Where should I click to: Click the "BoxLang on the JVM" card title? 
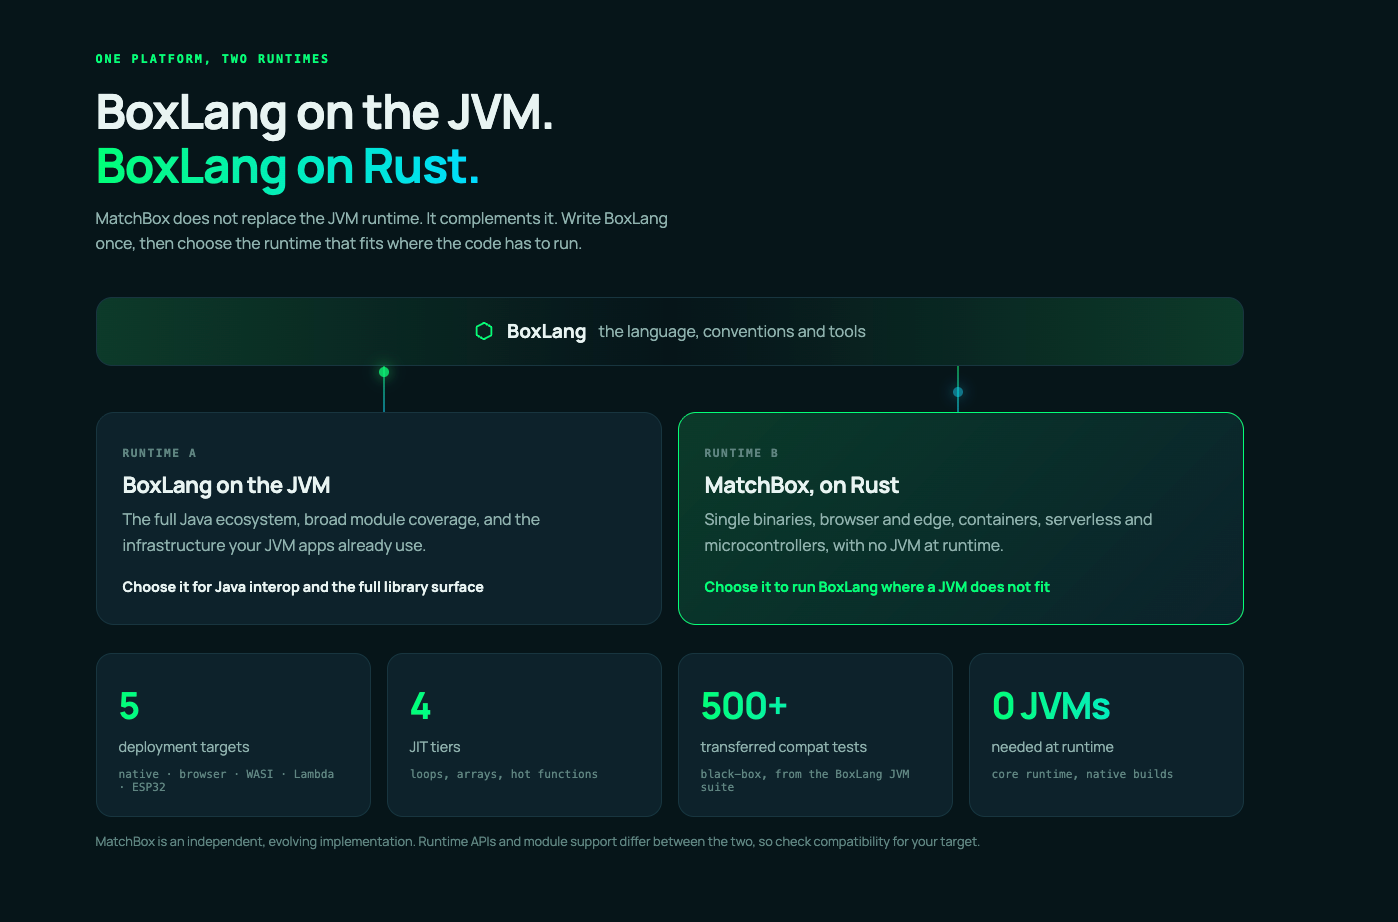(226, 485)
